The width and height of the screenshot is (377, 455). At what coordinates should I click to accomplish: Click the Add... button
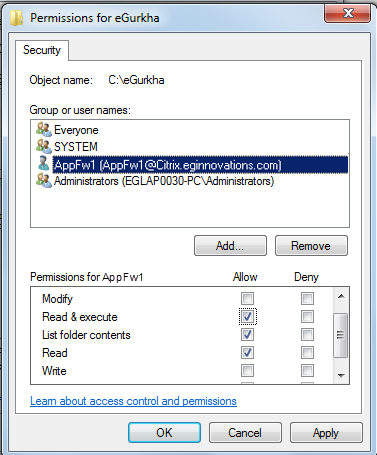[230, 246]
